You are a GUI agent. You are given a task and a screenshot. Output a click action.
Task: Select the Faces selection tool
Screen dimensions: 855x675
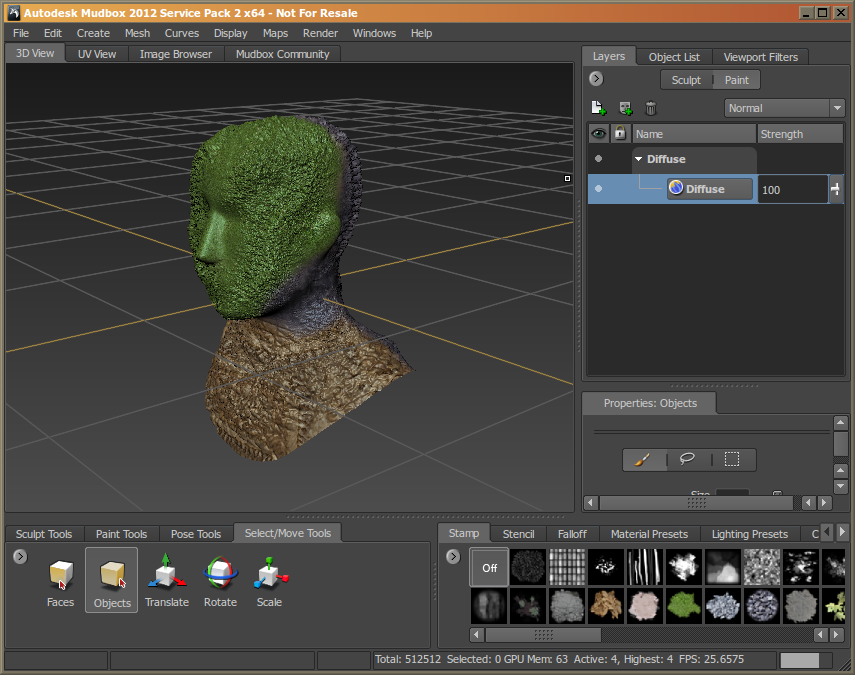point(60,576)
